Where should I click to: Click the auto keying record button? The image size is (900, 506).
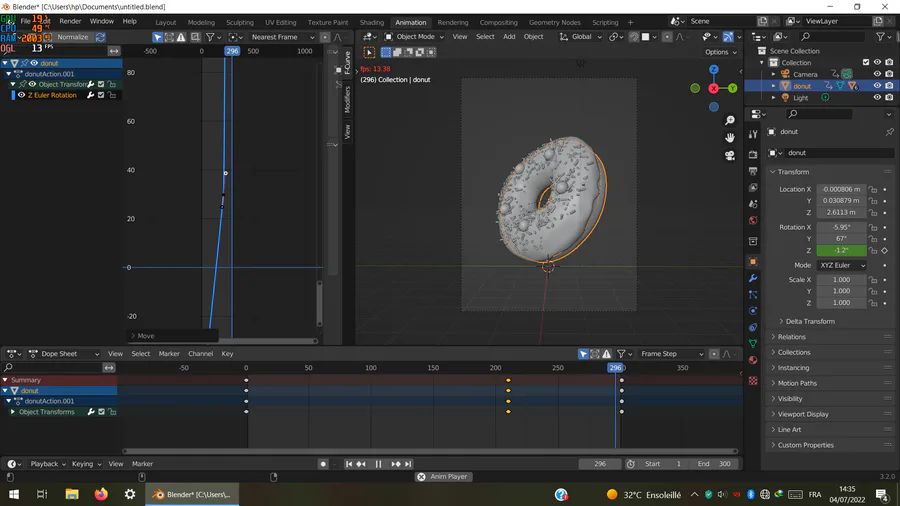point(323,464)
